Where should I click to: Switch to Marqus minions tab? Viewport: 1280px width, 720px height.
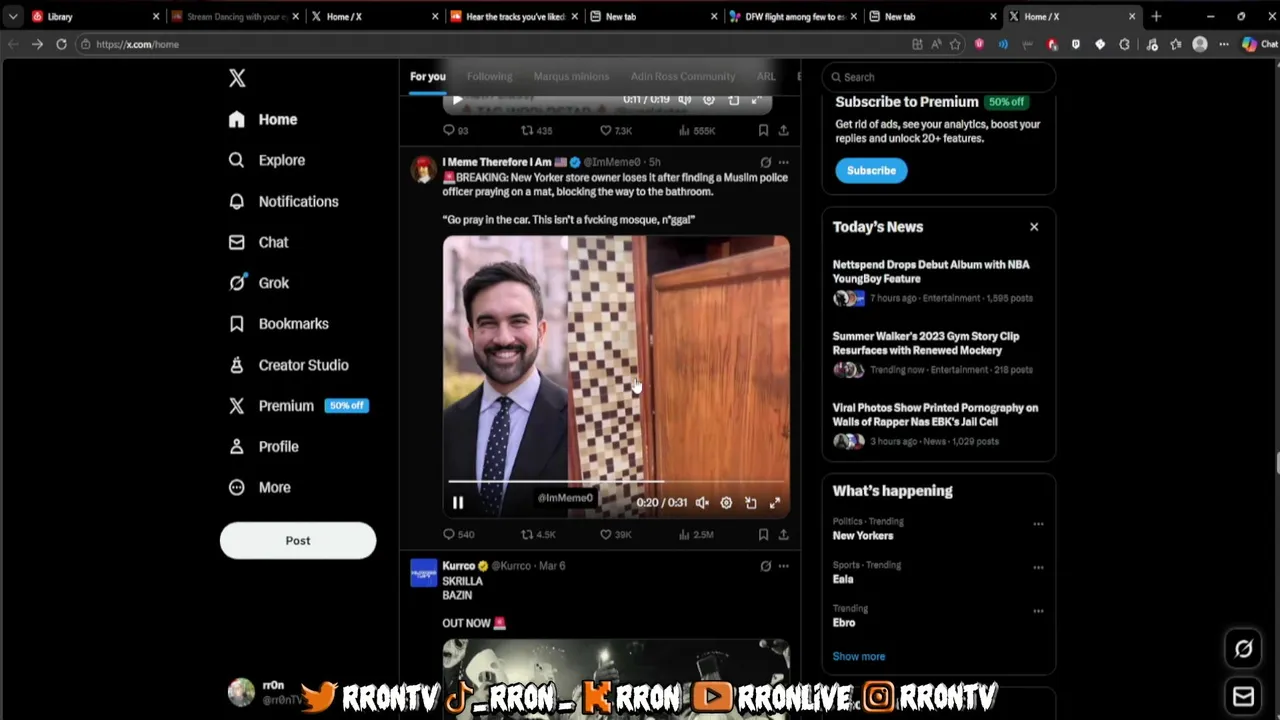click(571, 76)
